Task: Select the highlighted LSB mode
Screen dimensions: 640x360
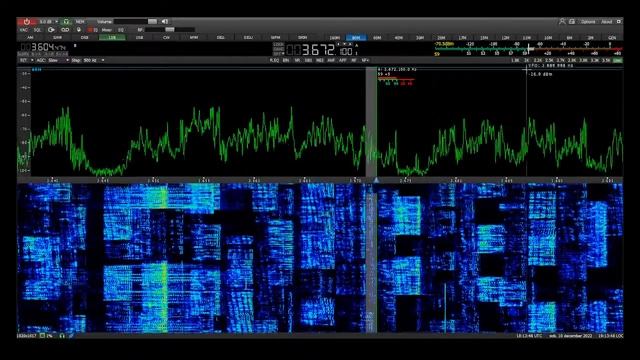Action: pyautogui.click(x=112, y=38)
